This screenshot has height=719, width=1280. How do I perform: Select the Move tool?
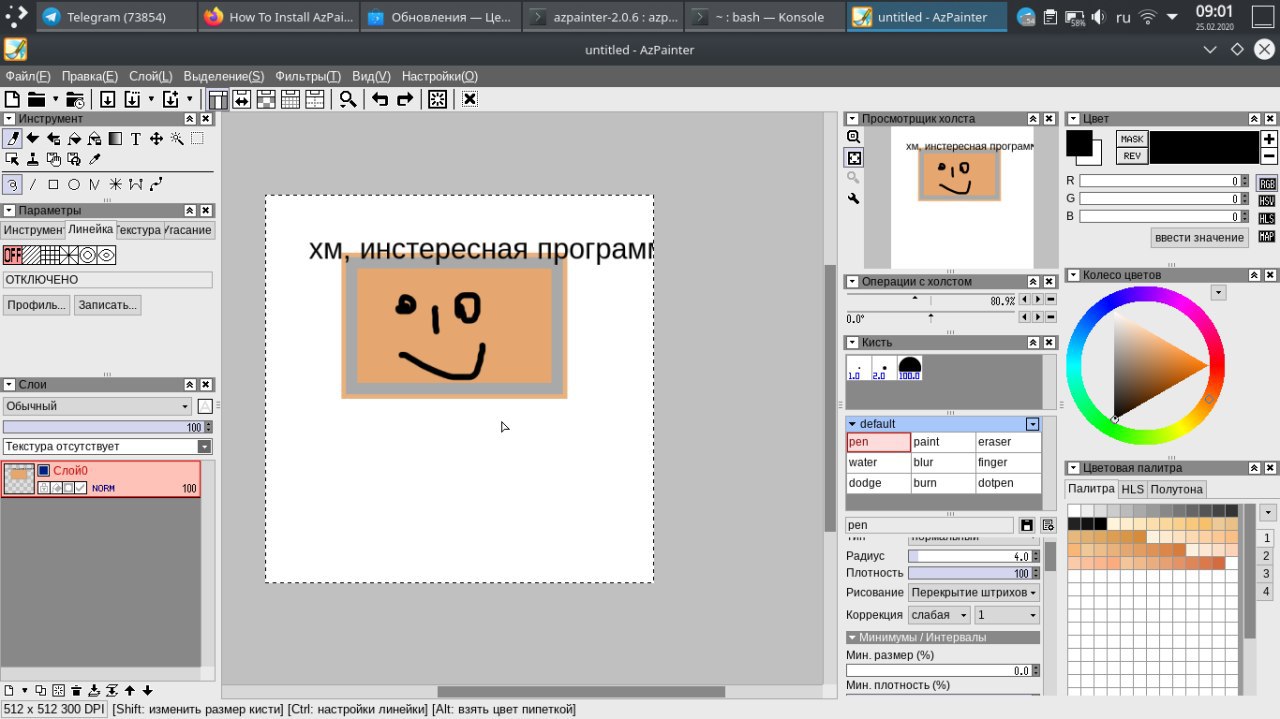click(x=156, y=139)
